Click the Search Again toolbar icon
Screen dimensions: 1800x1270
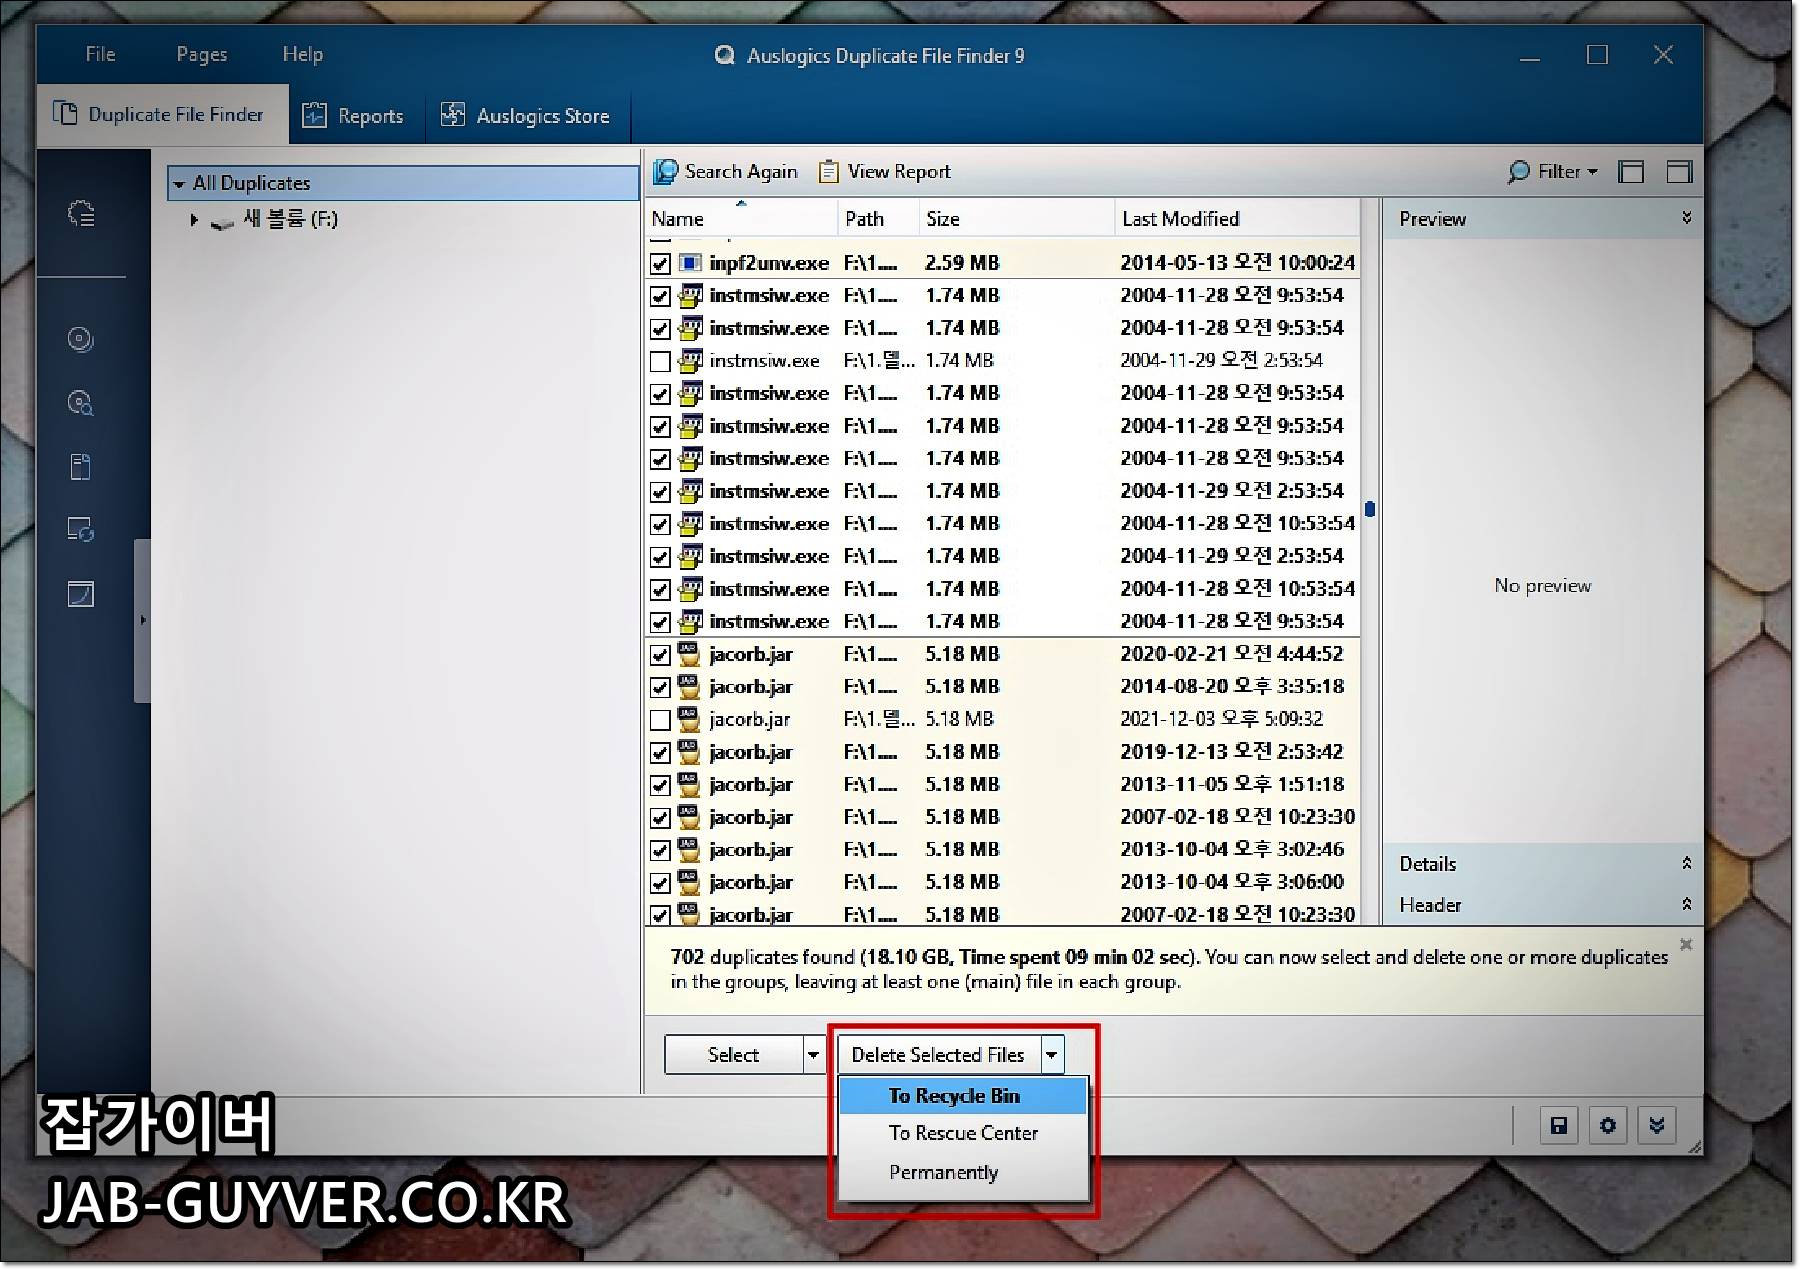pos(665,172)
